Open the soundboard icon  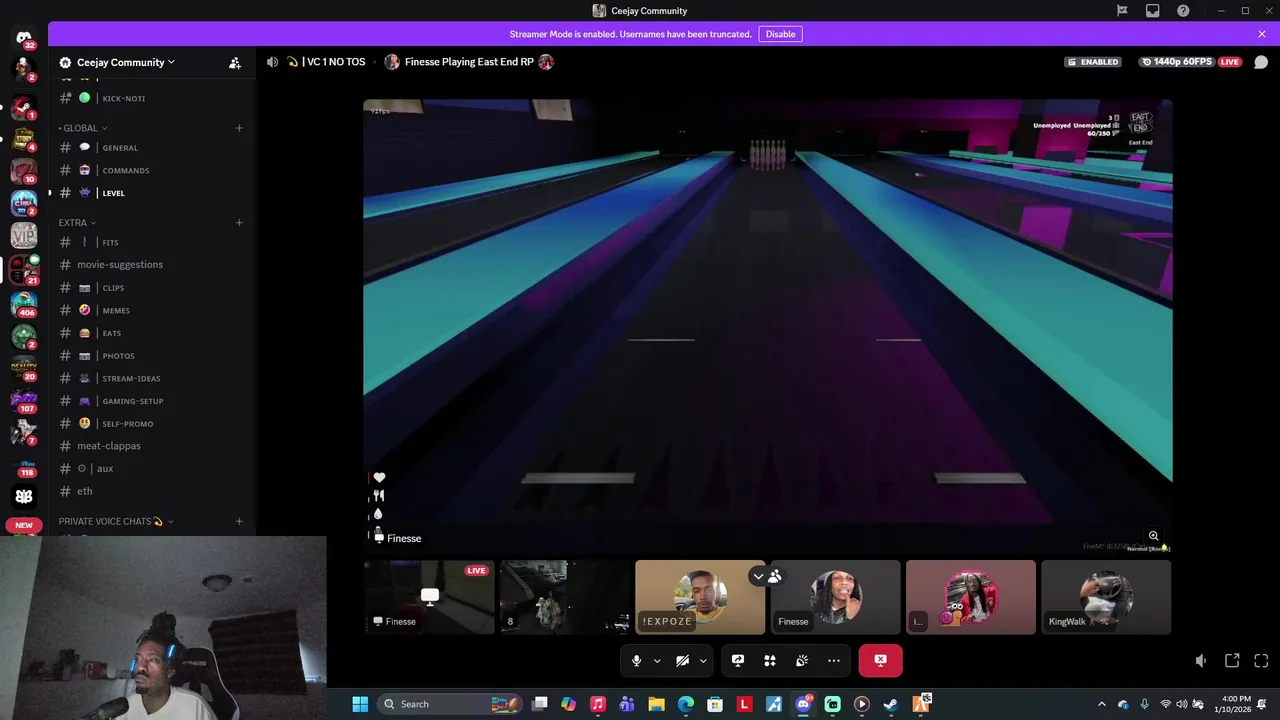click(x=802, y=660)
